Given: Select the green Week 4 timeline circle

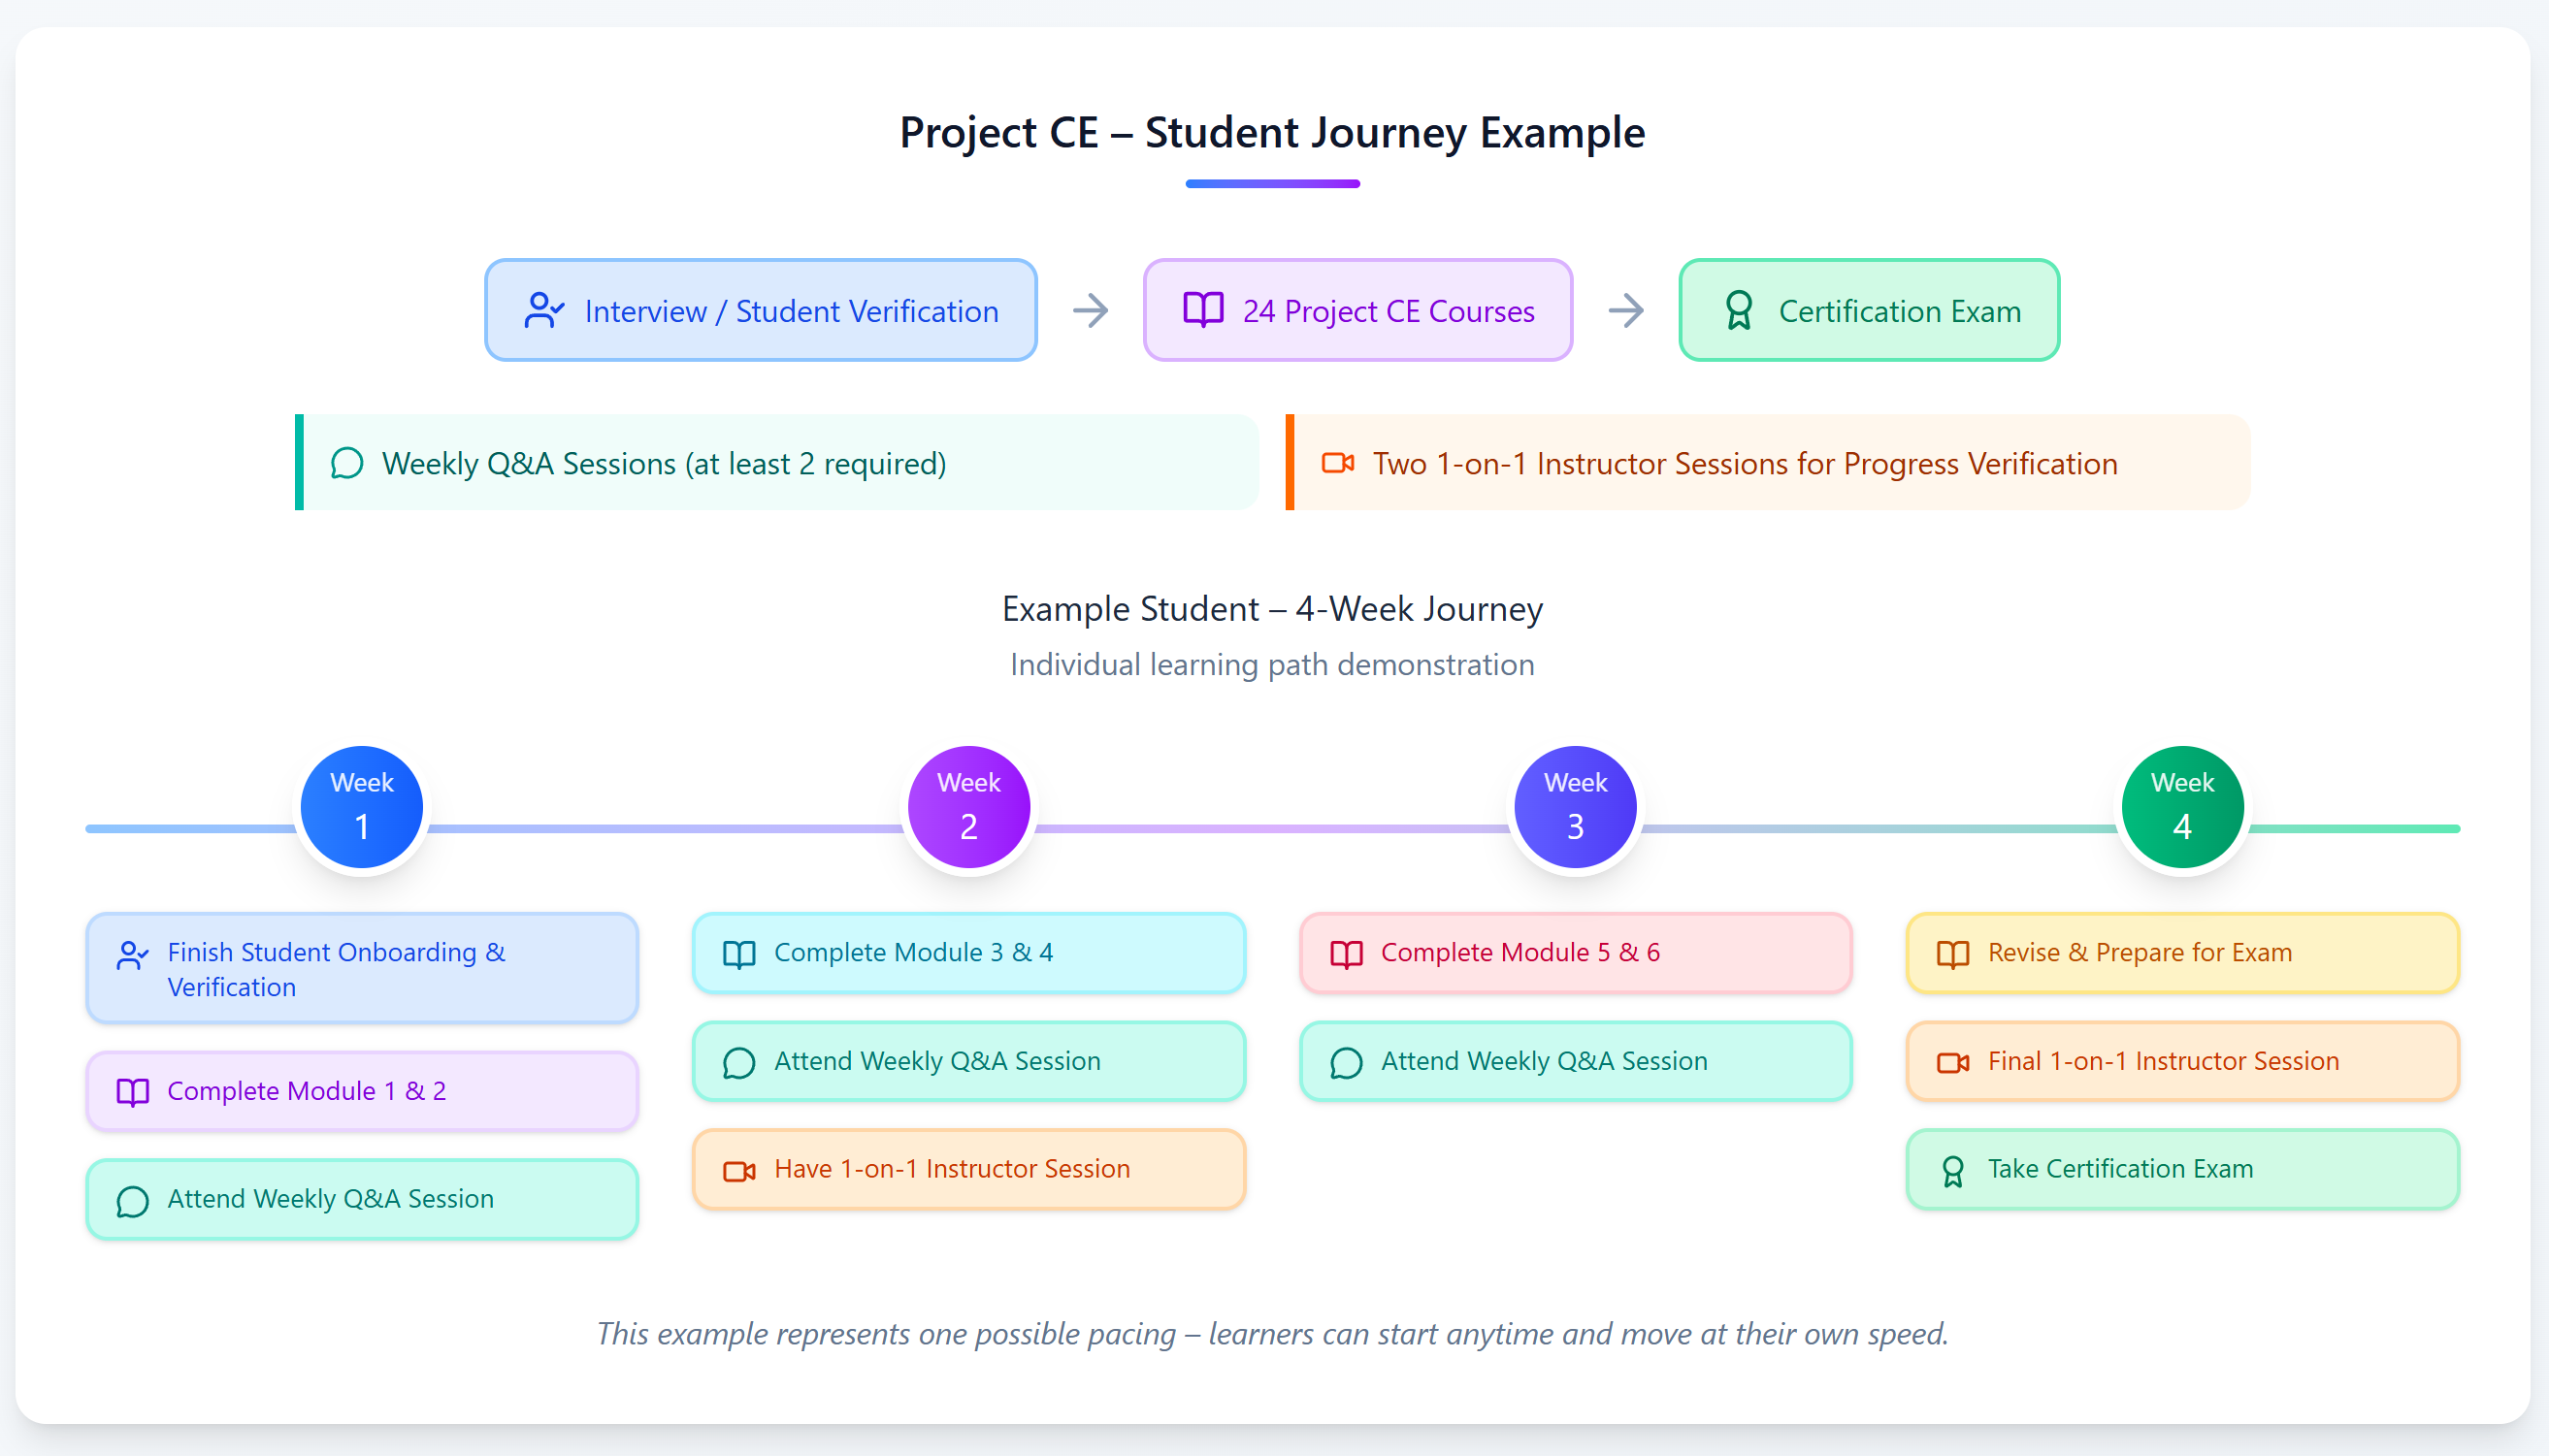Looking at the screenshot, I should [2182, 807].
